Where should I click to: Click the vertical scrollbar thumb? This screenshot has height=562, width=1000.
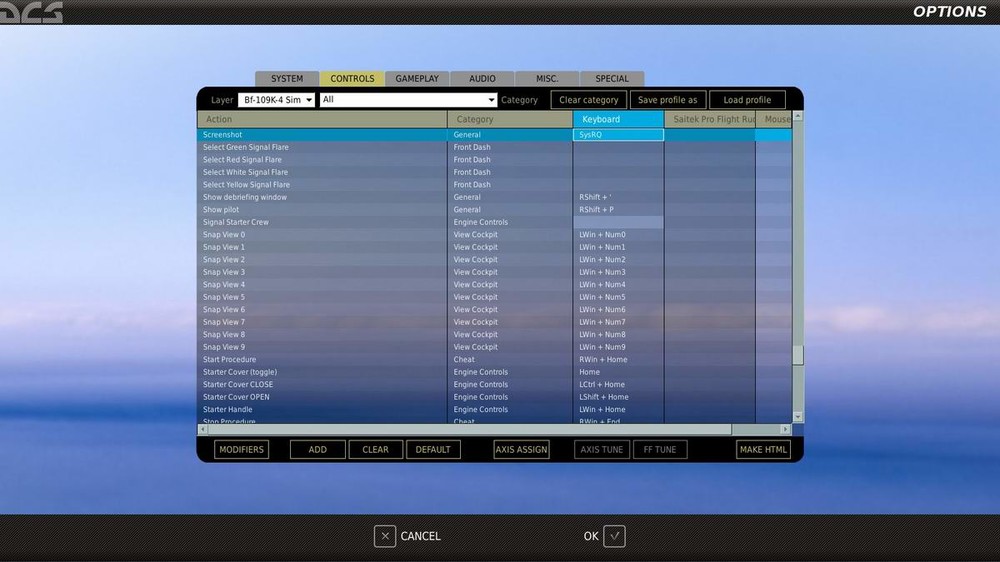coord(798,355)
